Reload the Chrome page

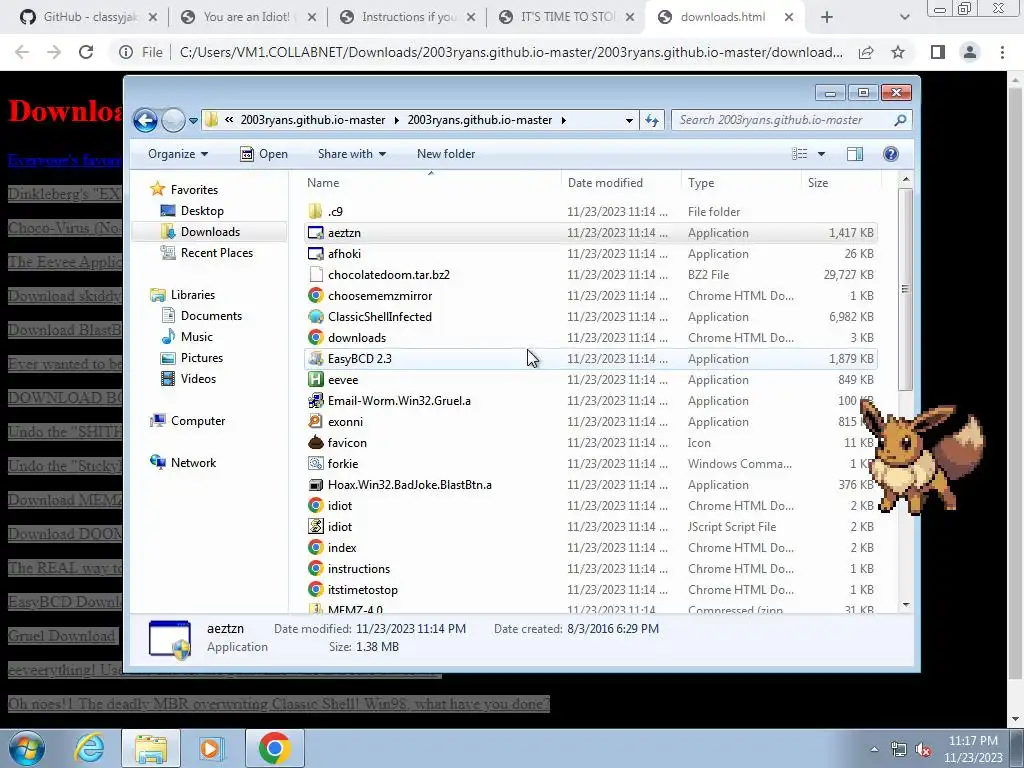86,52
